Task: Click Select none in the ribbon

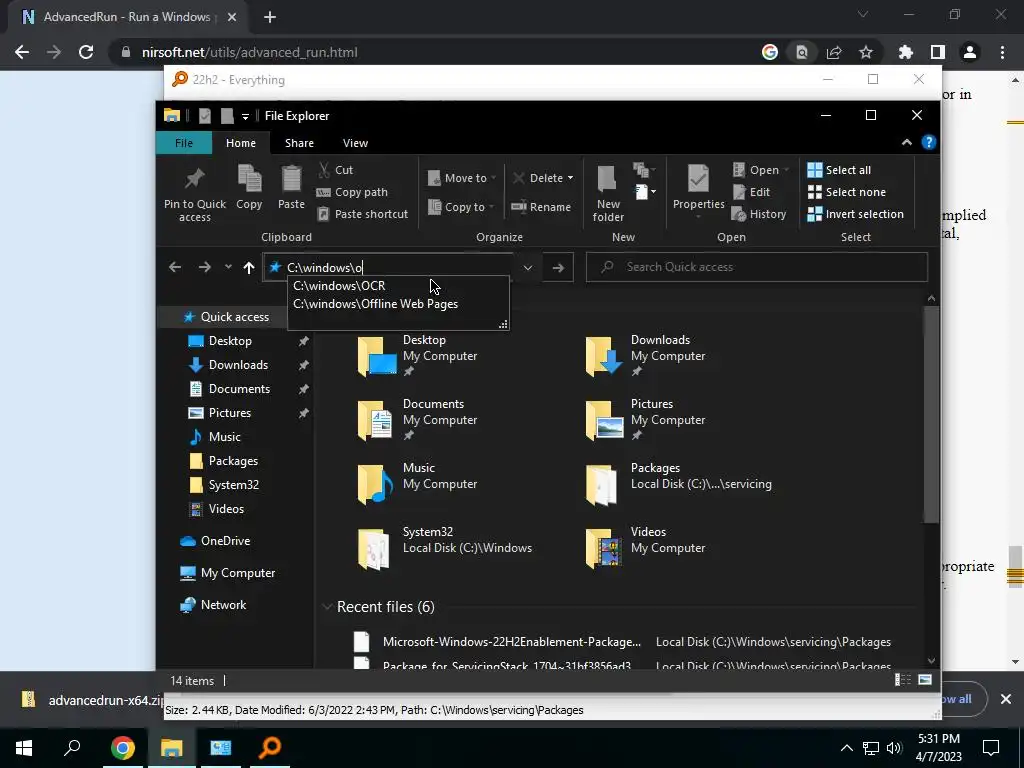Action: click(x=847, y=192)
